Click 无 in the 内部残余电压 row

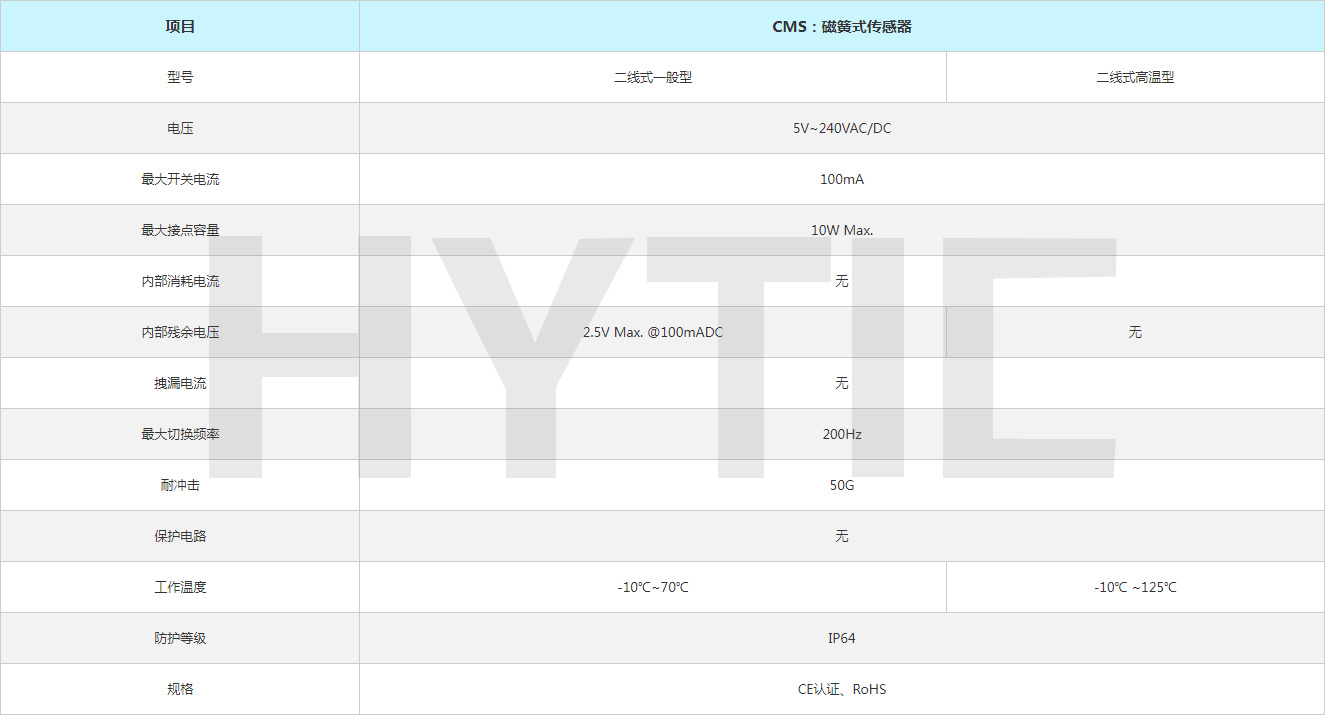(x=1135, y=332)
